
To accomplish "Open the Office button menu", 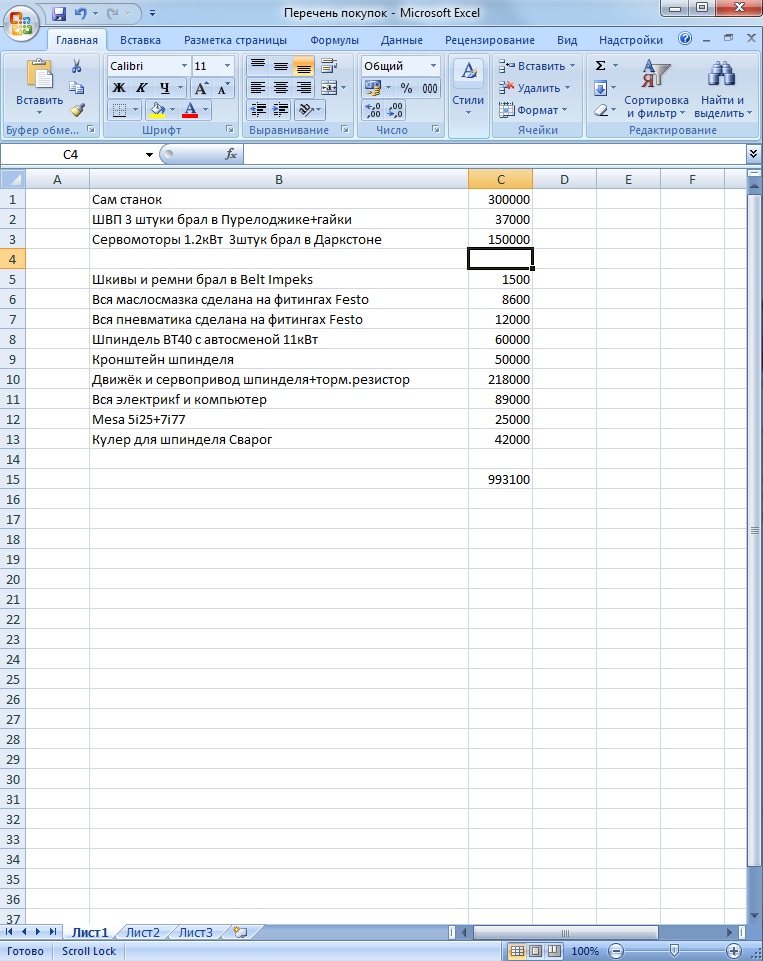I will point(21,23).
